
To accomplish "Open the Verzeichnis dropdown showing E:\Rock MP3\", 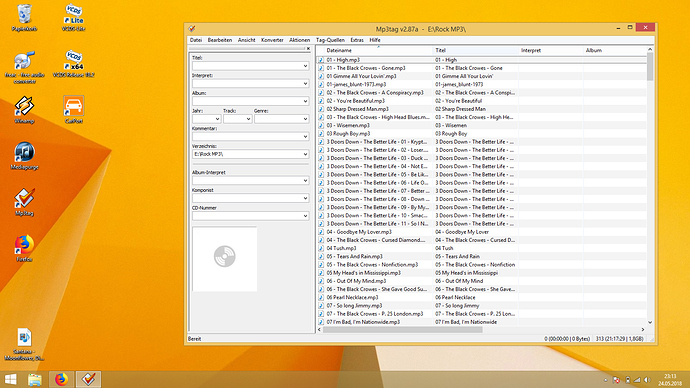I will click(x=305, y=154).
